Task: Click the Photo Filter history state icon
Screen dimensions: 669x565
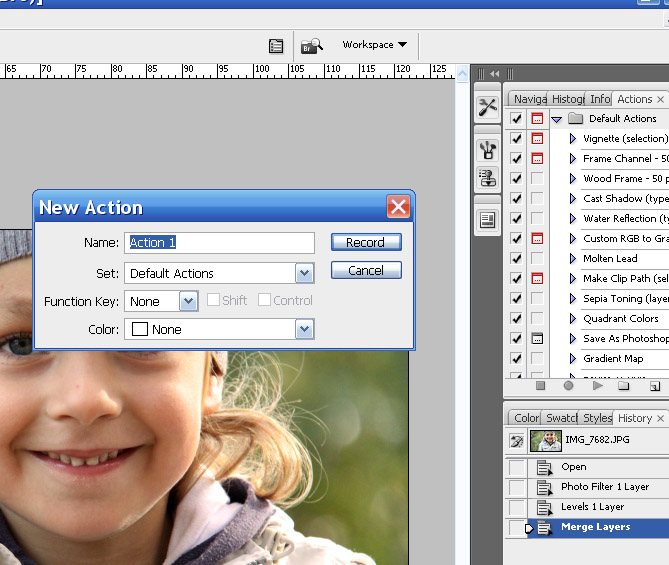Action: [x=544, y=487]
